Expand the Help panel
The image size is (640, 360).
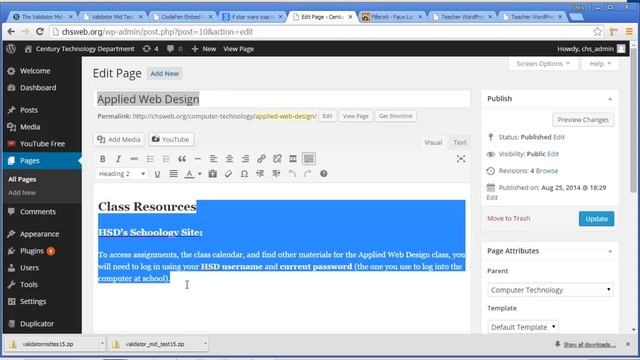coord(600,64)
